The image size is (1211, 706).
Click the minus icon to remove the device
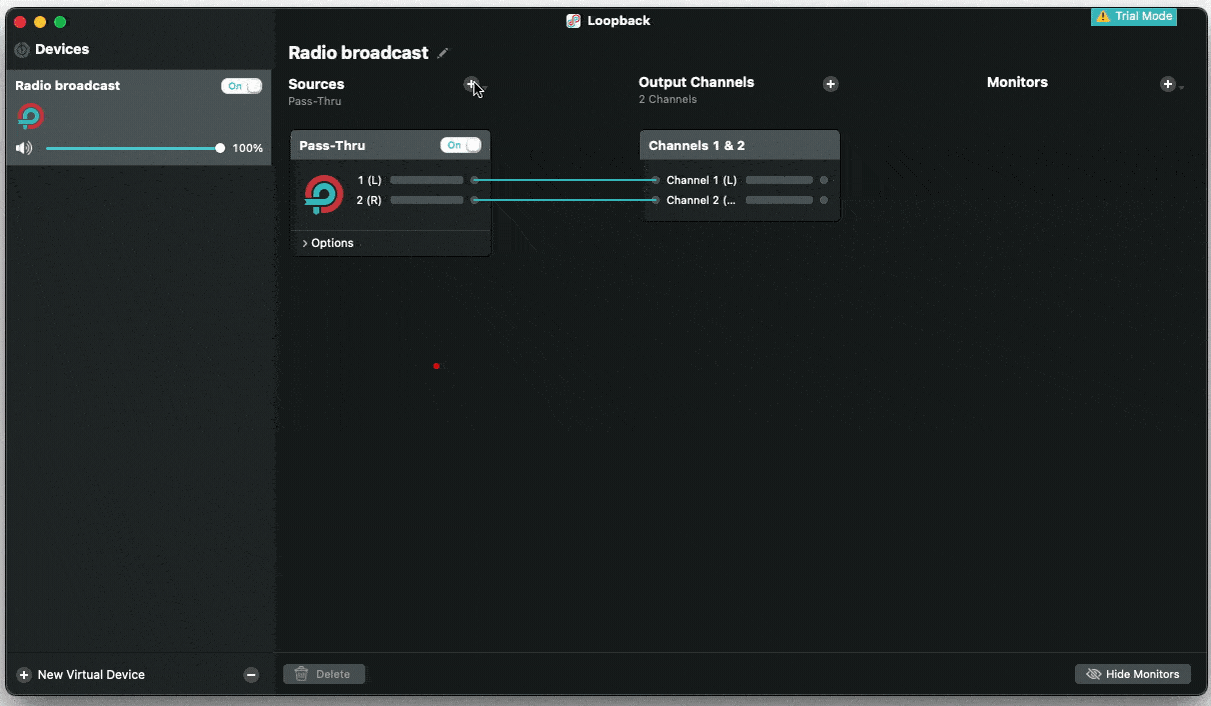tap(251, 674)
